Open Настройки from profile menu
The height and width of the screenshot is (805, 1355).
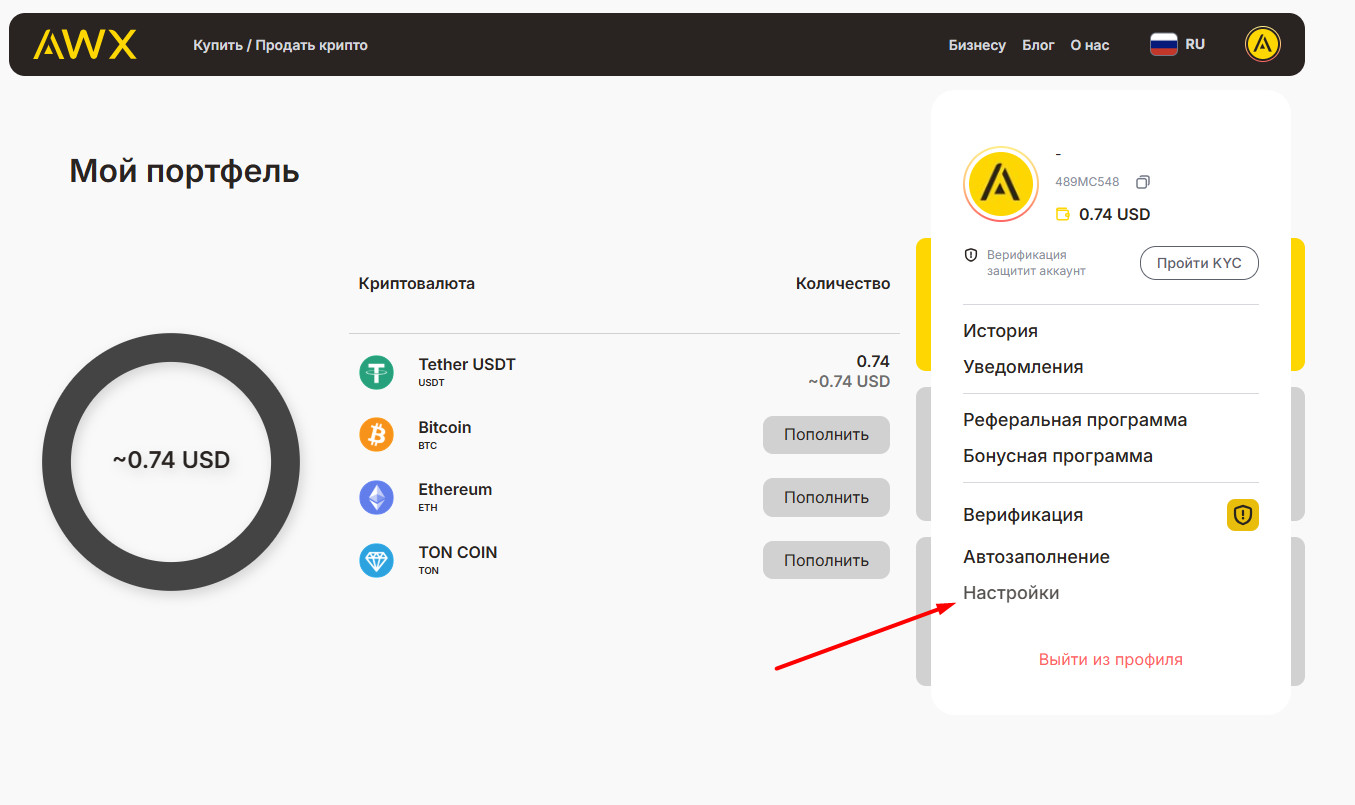[x=1011, y=593]
